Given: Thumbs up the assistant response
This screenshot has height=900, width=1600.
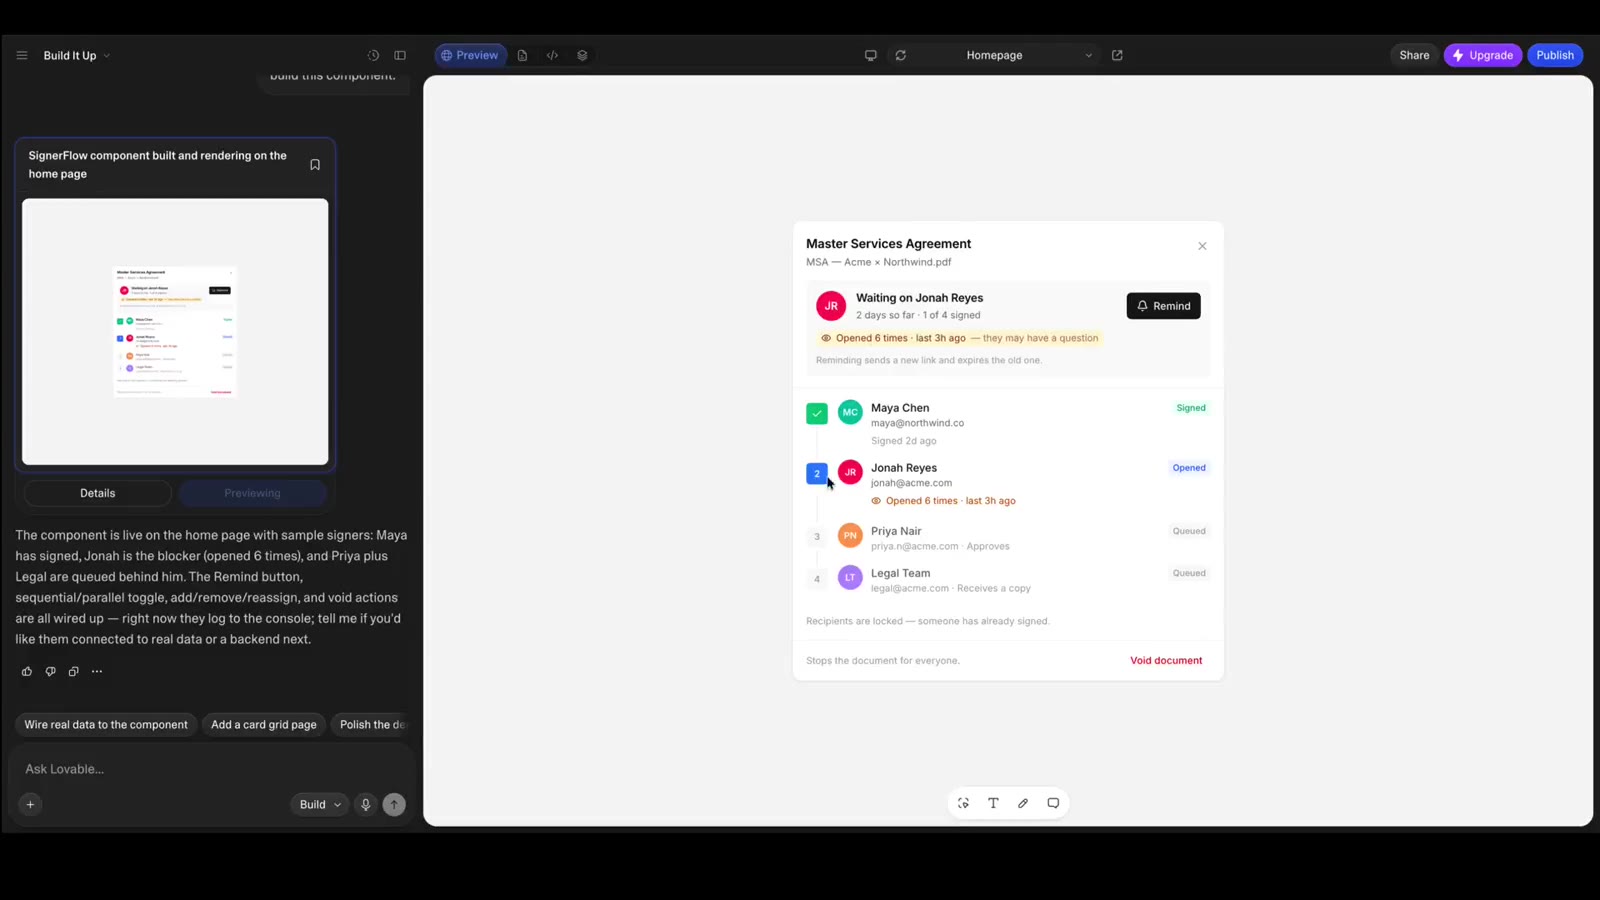Looking at the screenshot, I should (27, 672).
